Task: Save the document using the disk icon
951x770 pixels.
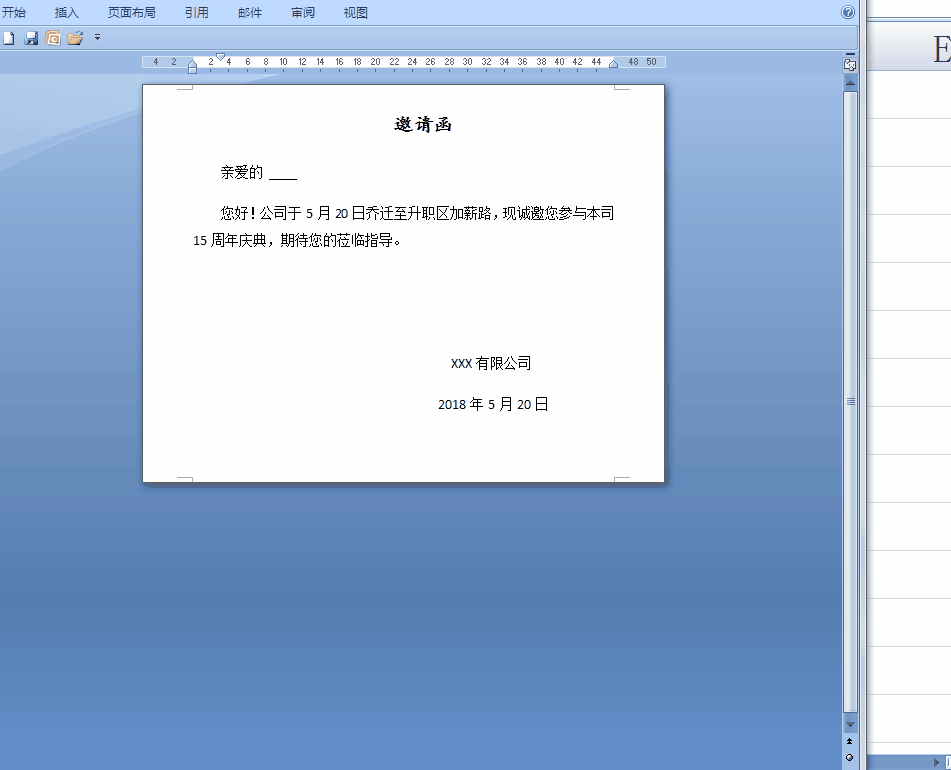Action: tap(31, 38)
